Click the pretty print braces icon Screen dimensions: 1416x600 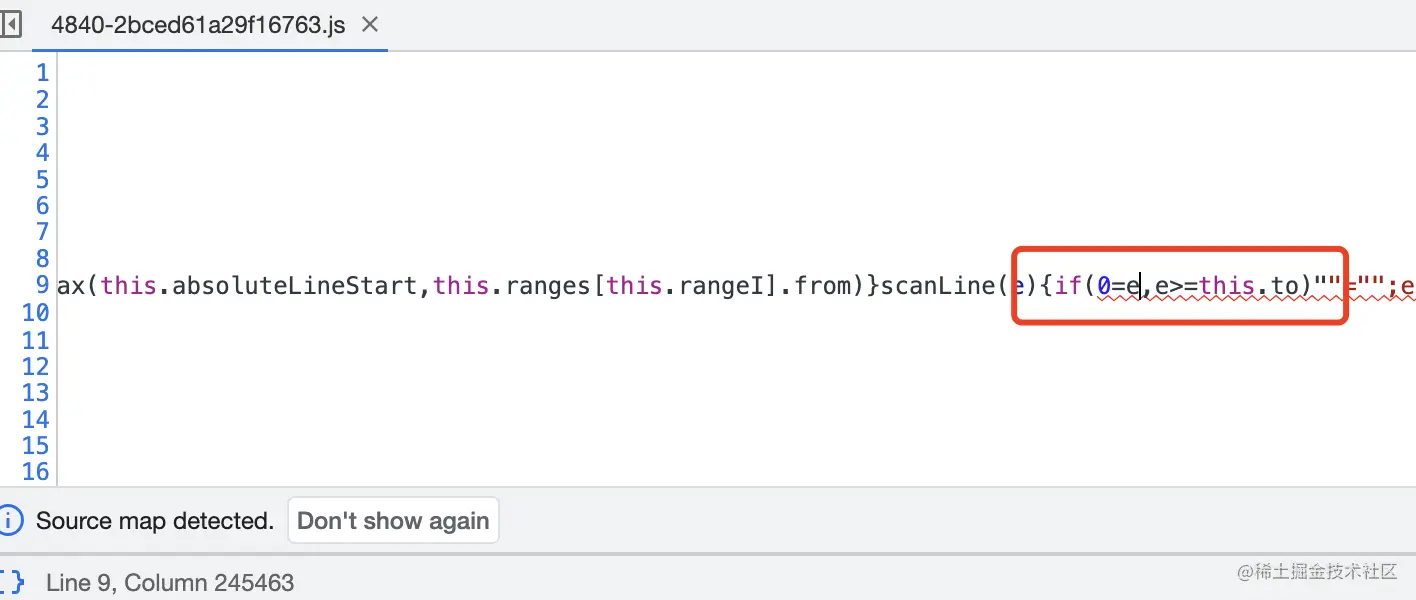point(12,582)
